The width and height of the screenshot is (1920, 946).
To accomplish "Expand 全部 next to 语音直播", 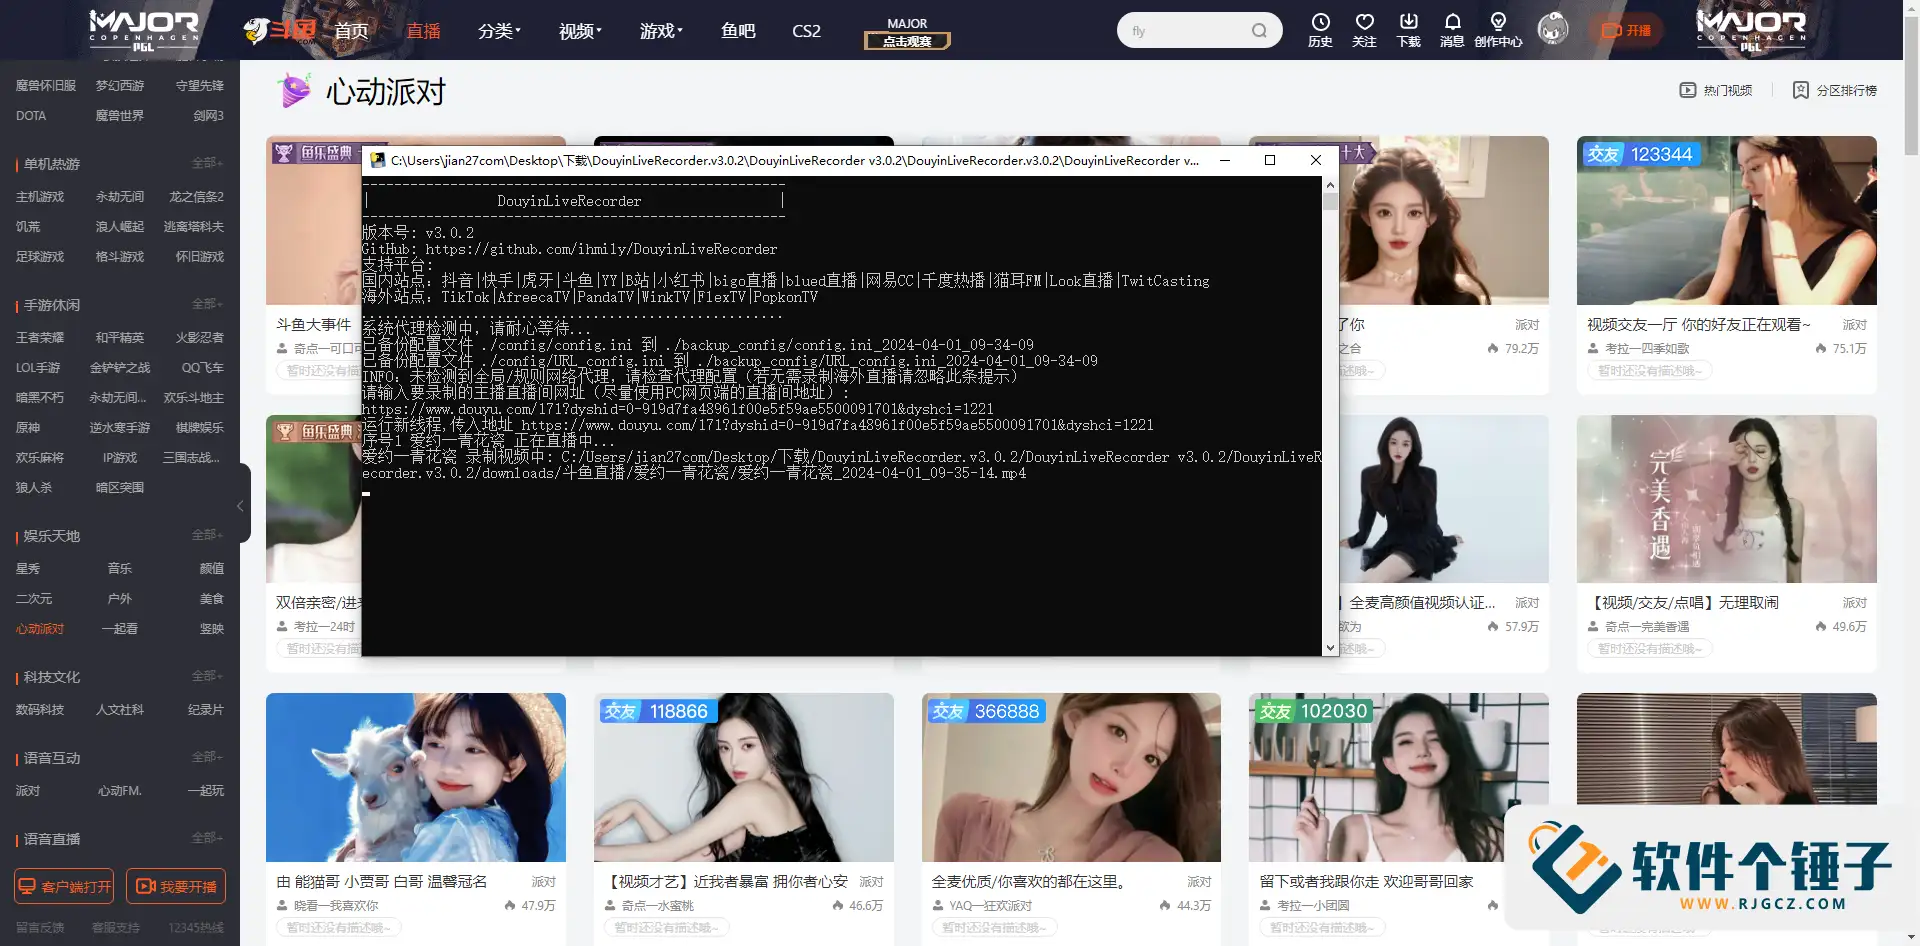I will (x=207, y=838).
